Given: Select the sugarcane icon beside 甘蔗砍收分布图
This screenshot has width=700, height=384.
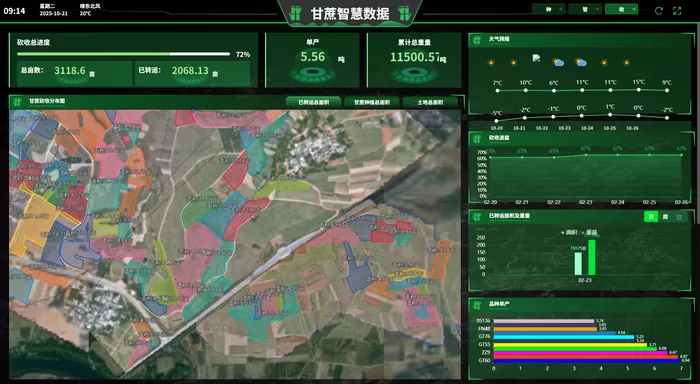Looking at the screenshot, I should 18,102.
